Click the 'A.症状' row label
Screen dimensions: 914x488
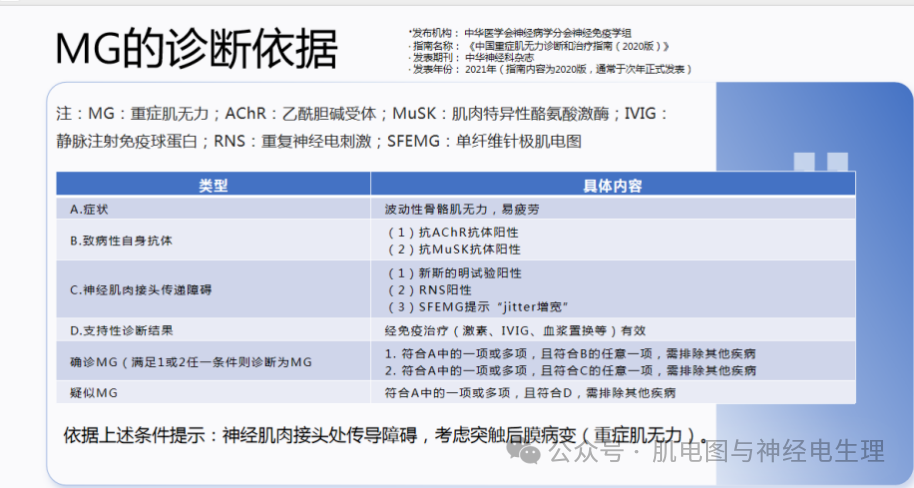(x=95, y=209)
